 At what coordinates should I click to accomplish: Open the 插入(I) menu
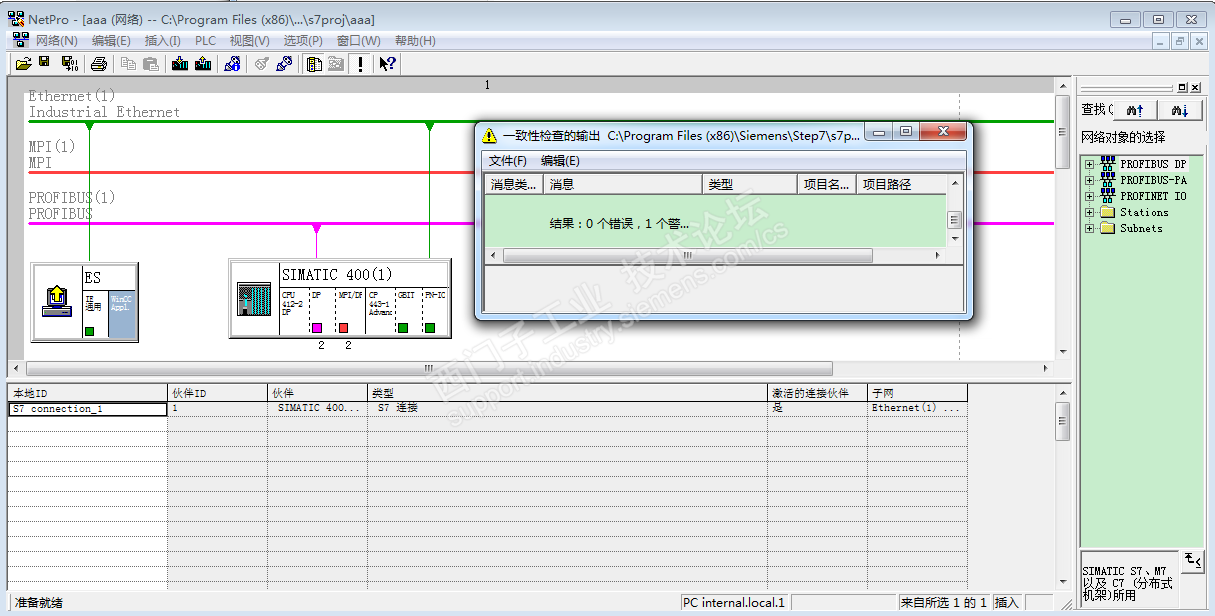163,41
